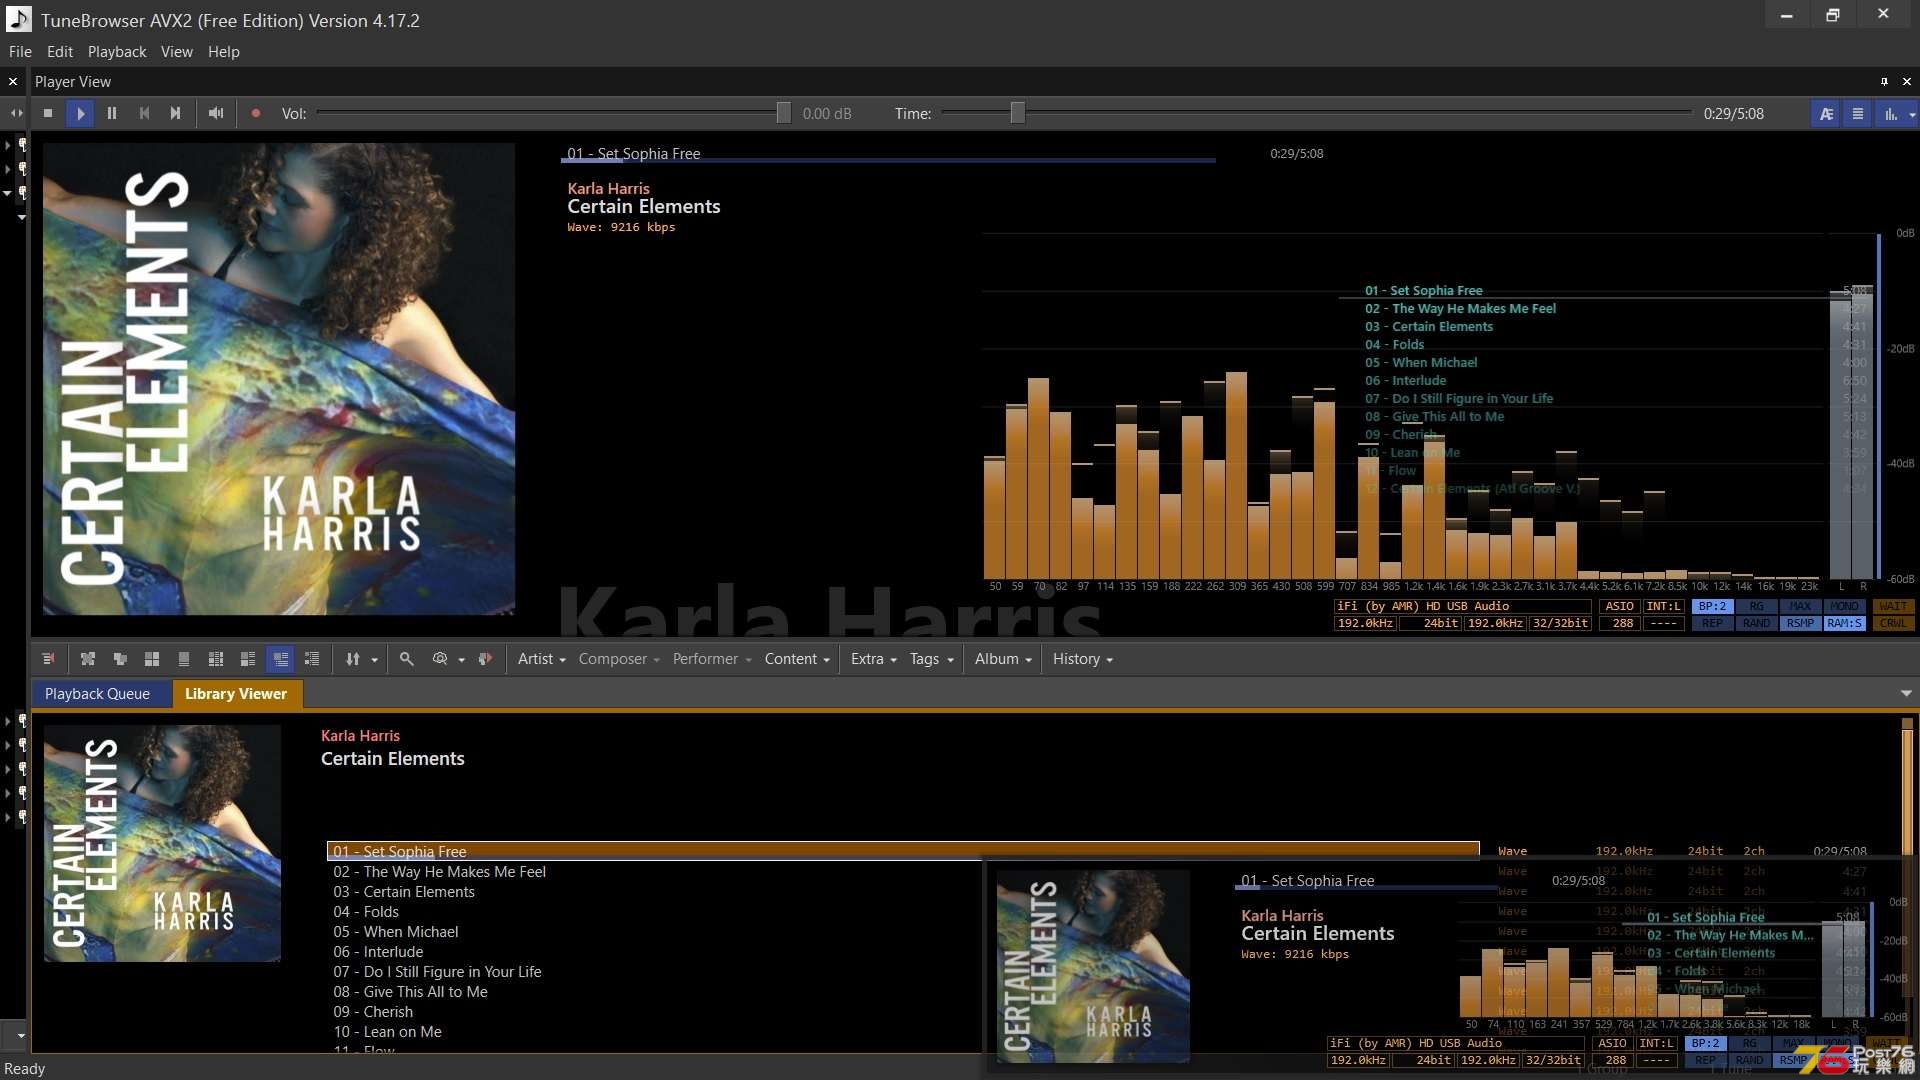Toggle the RG replay gain indicator
The width and height of the screenshot is (1920, 1080).
click(x=1756, y=607)
